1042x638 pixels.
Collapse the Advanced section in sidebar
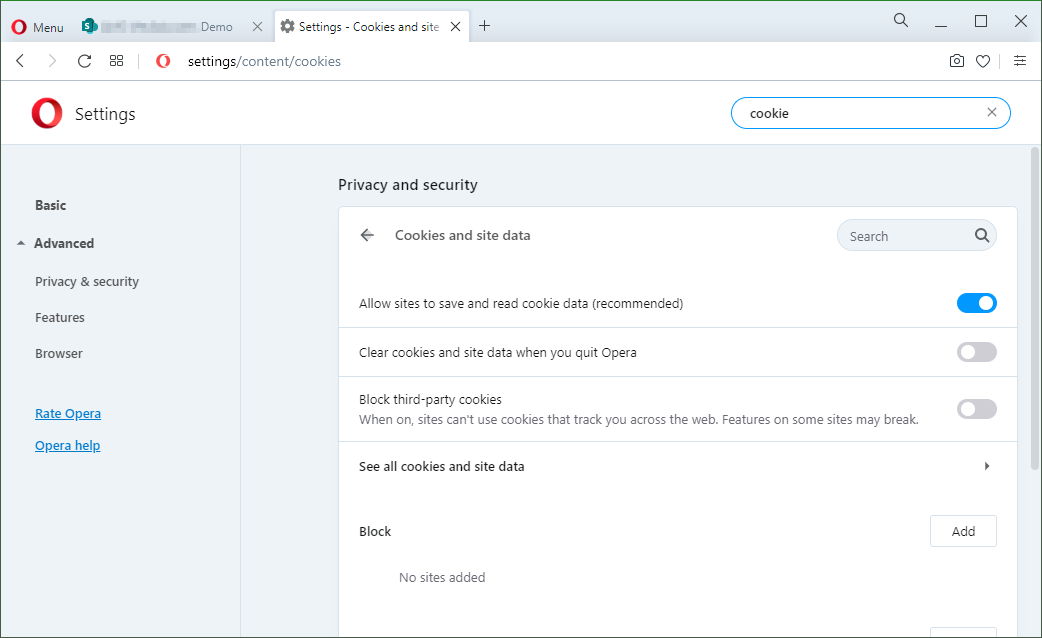coord(63,243)
